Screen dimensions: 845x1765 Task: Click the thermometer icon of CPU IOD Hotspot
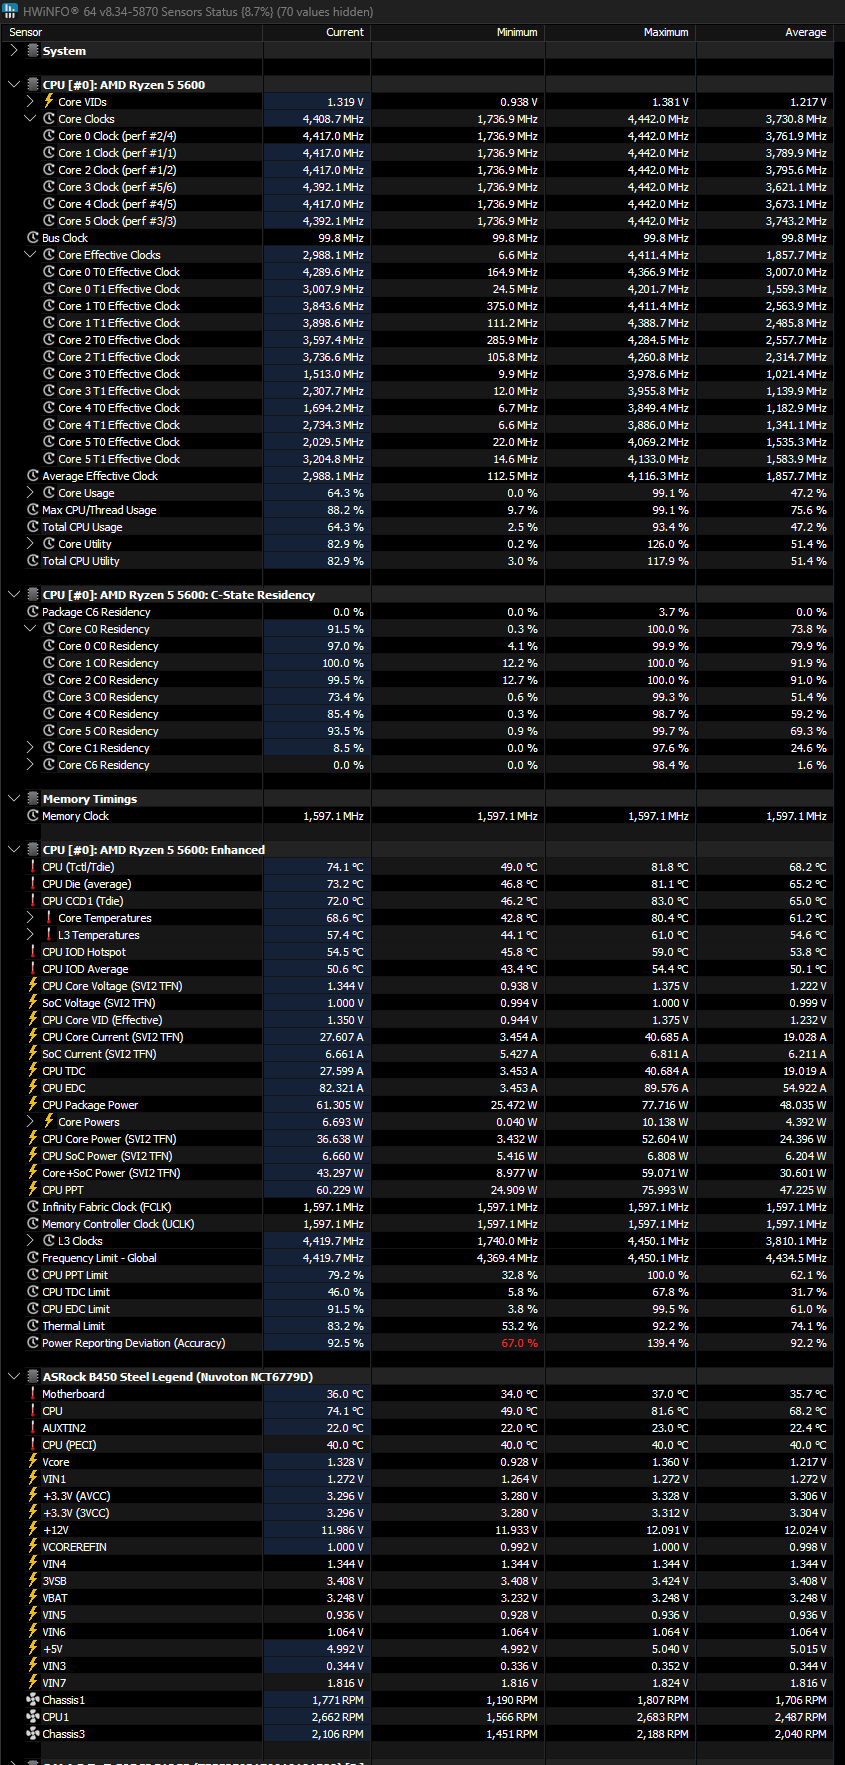tap(33, 951)
